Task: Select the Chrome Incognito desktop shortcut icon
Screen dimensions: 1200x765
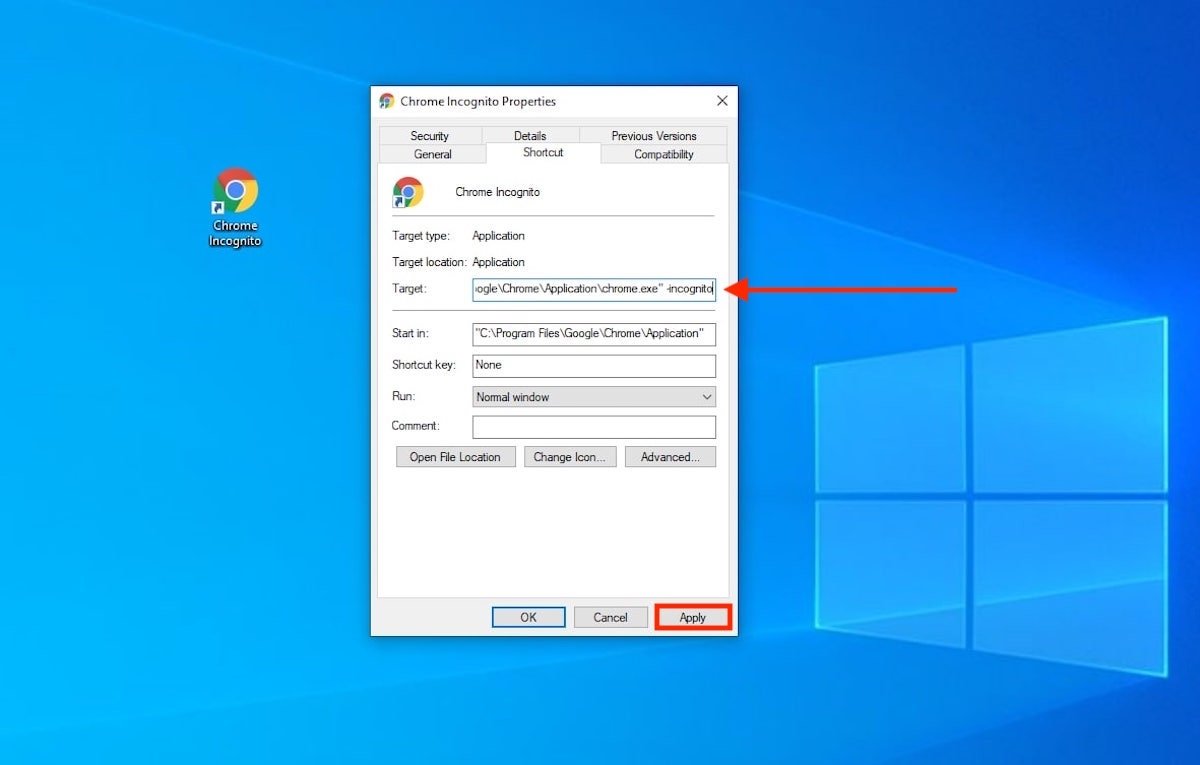Action: click(235, 207)
